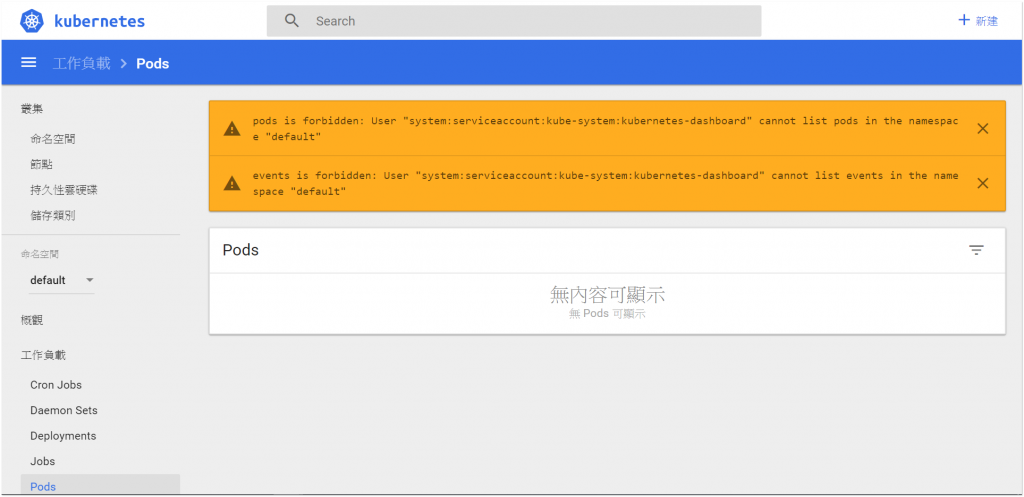Click the 無內容可顯示 message

(607, 295)
